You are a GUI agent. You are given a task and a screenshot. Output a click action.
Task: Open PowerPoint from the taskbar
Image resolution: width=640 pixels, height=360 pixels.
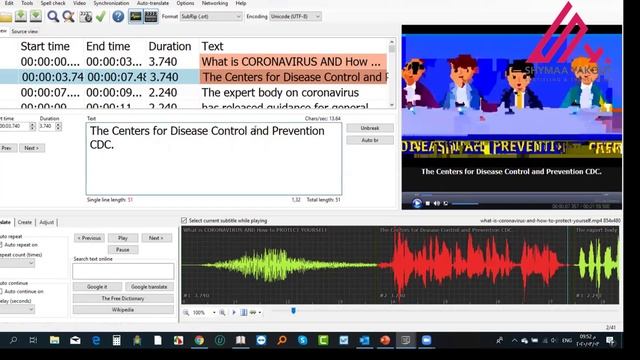[385, 340]
